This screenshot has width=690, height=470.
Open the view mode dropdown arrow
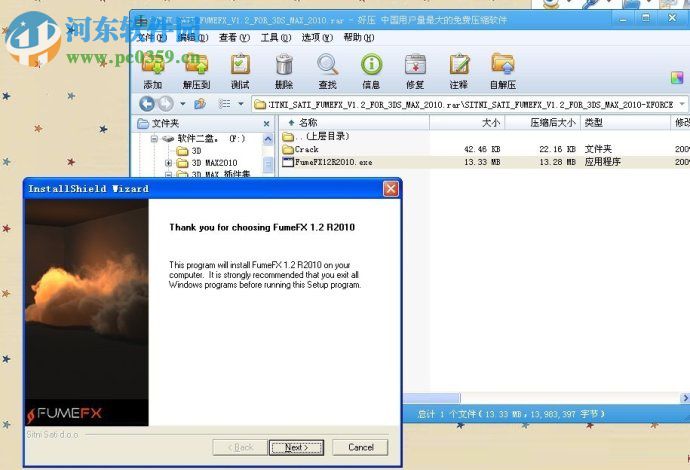241,104
